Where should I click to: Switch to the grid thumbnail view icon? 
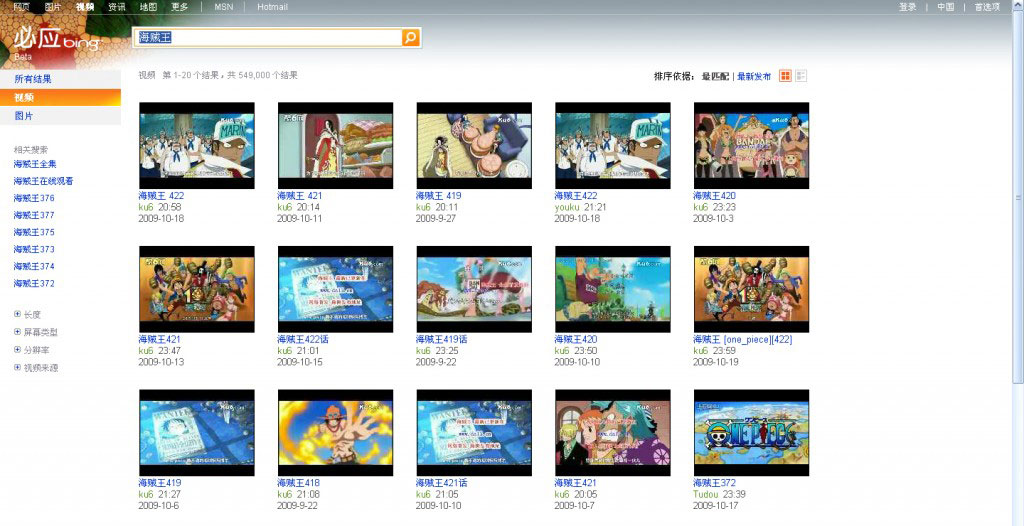(786, 76)
